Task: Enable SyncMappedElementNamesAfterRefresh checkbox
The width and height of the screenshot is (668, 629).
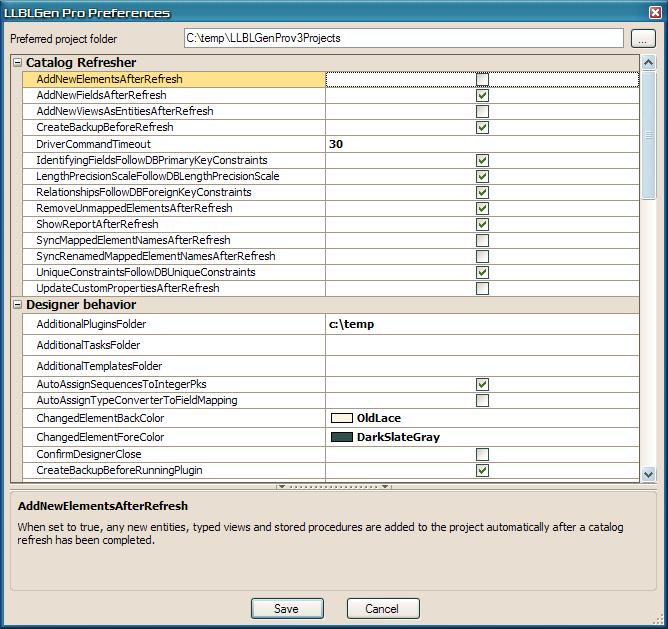Action: (482, 240)
